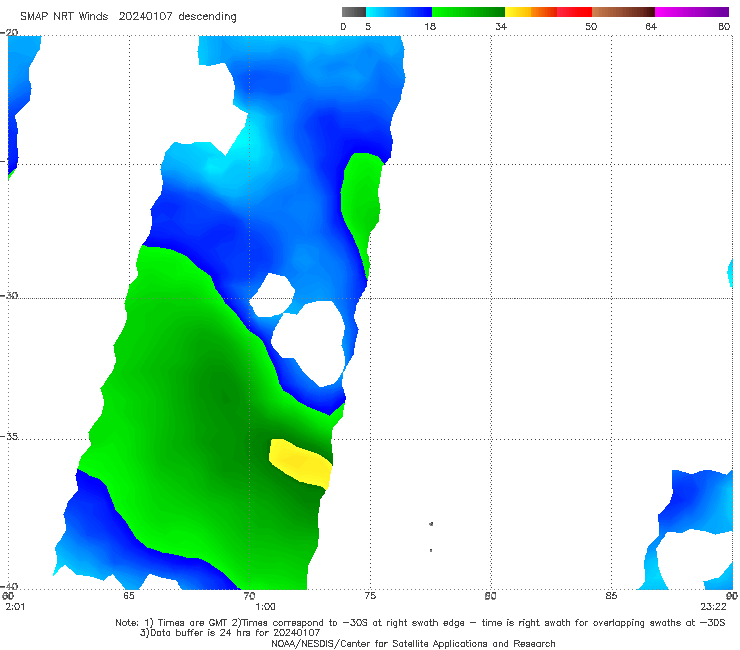The height and width of the screenshot is (650, 740).
Task: Click the yellow-orange segment of the color bar
Action: (531, 12)
